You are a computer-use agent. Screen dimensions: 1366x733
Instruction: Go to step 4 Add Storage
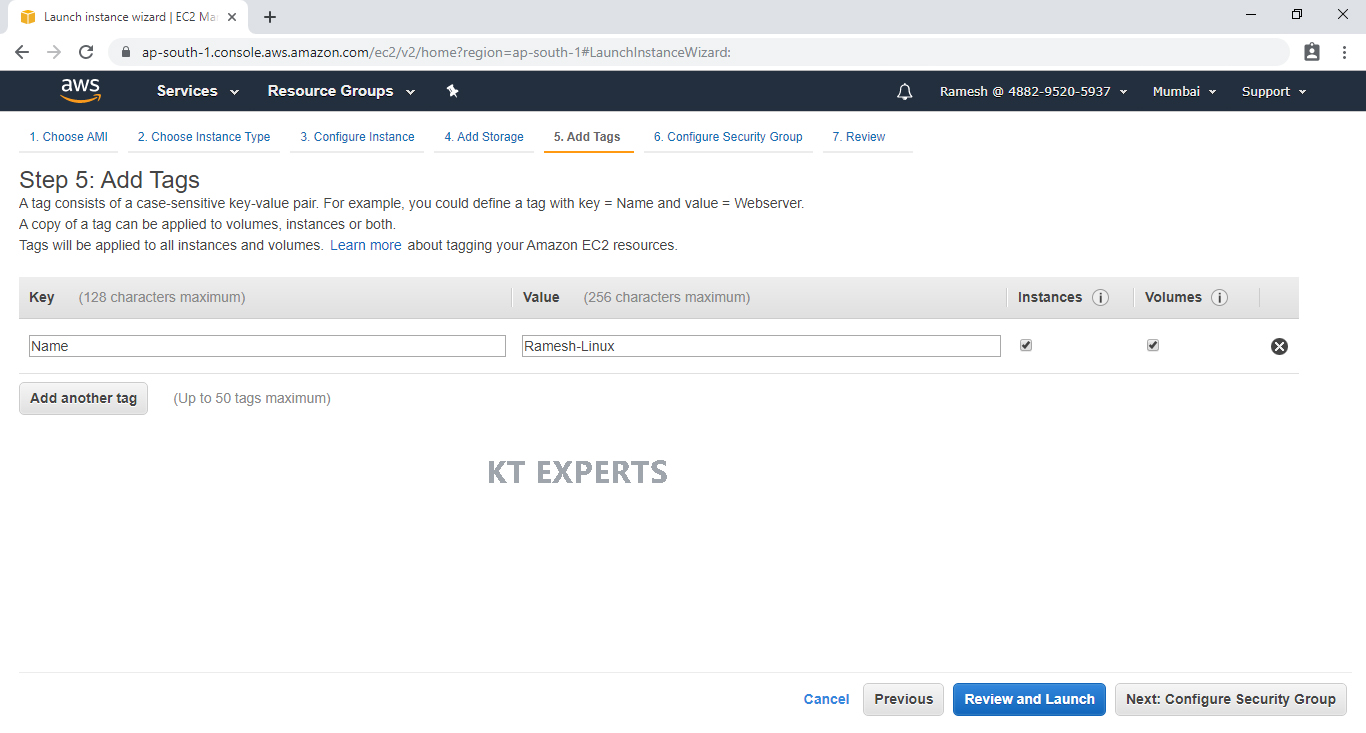click(484, 137)
